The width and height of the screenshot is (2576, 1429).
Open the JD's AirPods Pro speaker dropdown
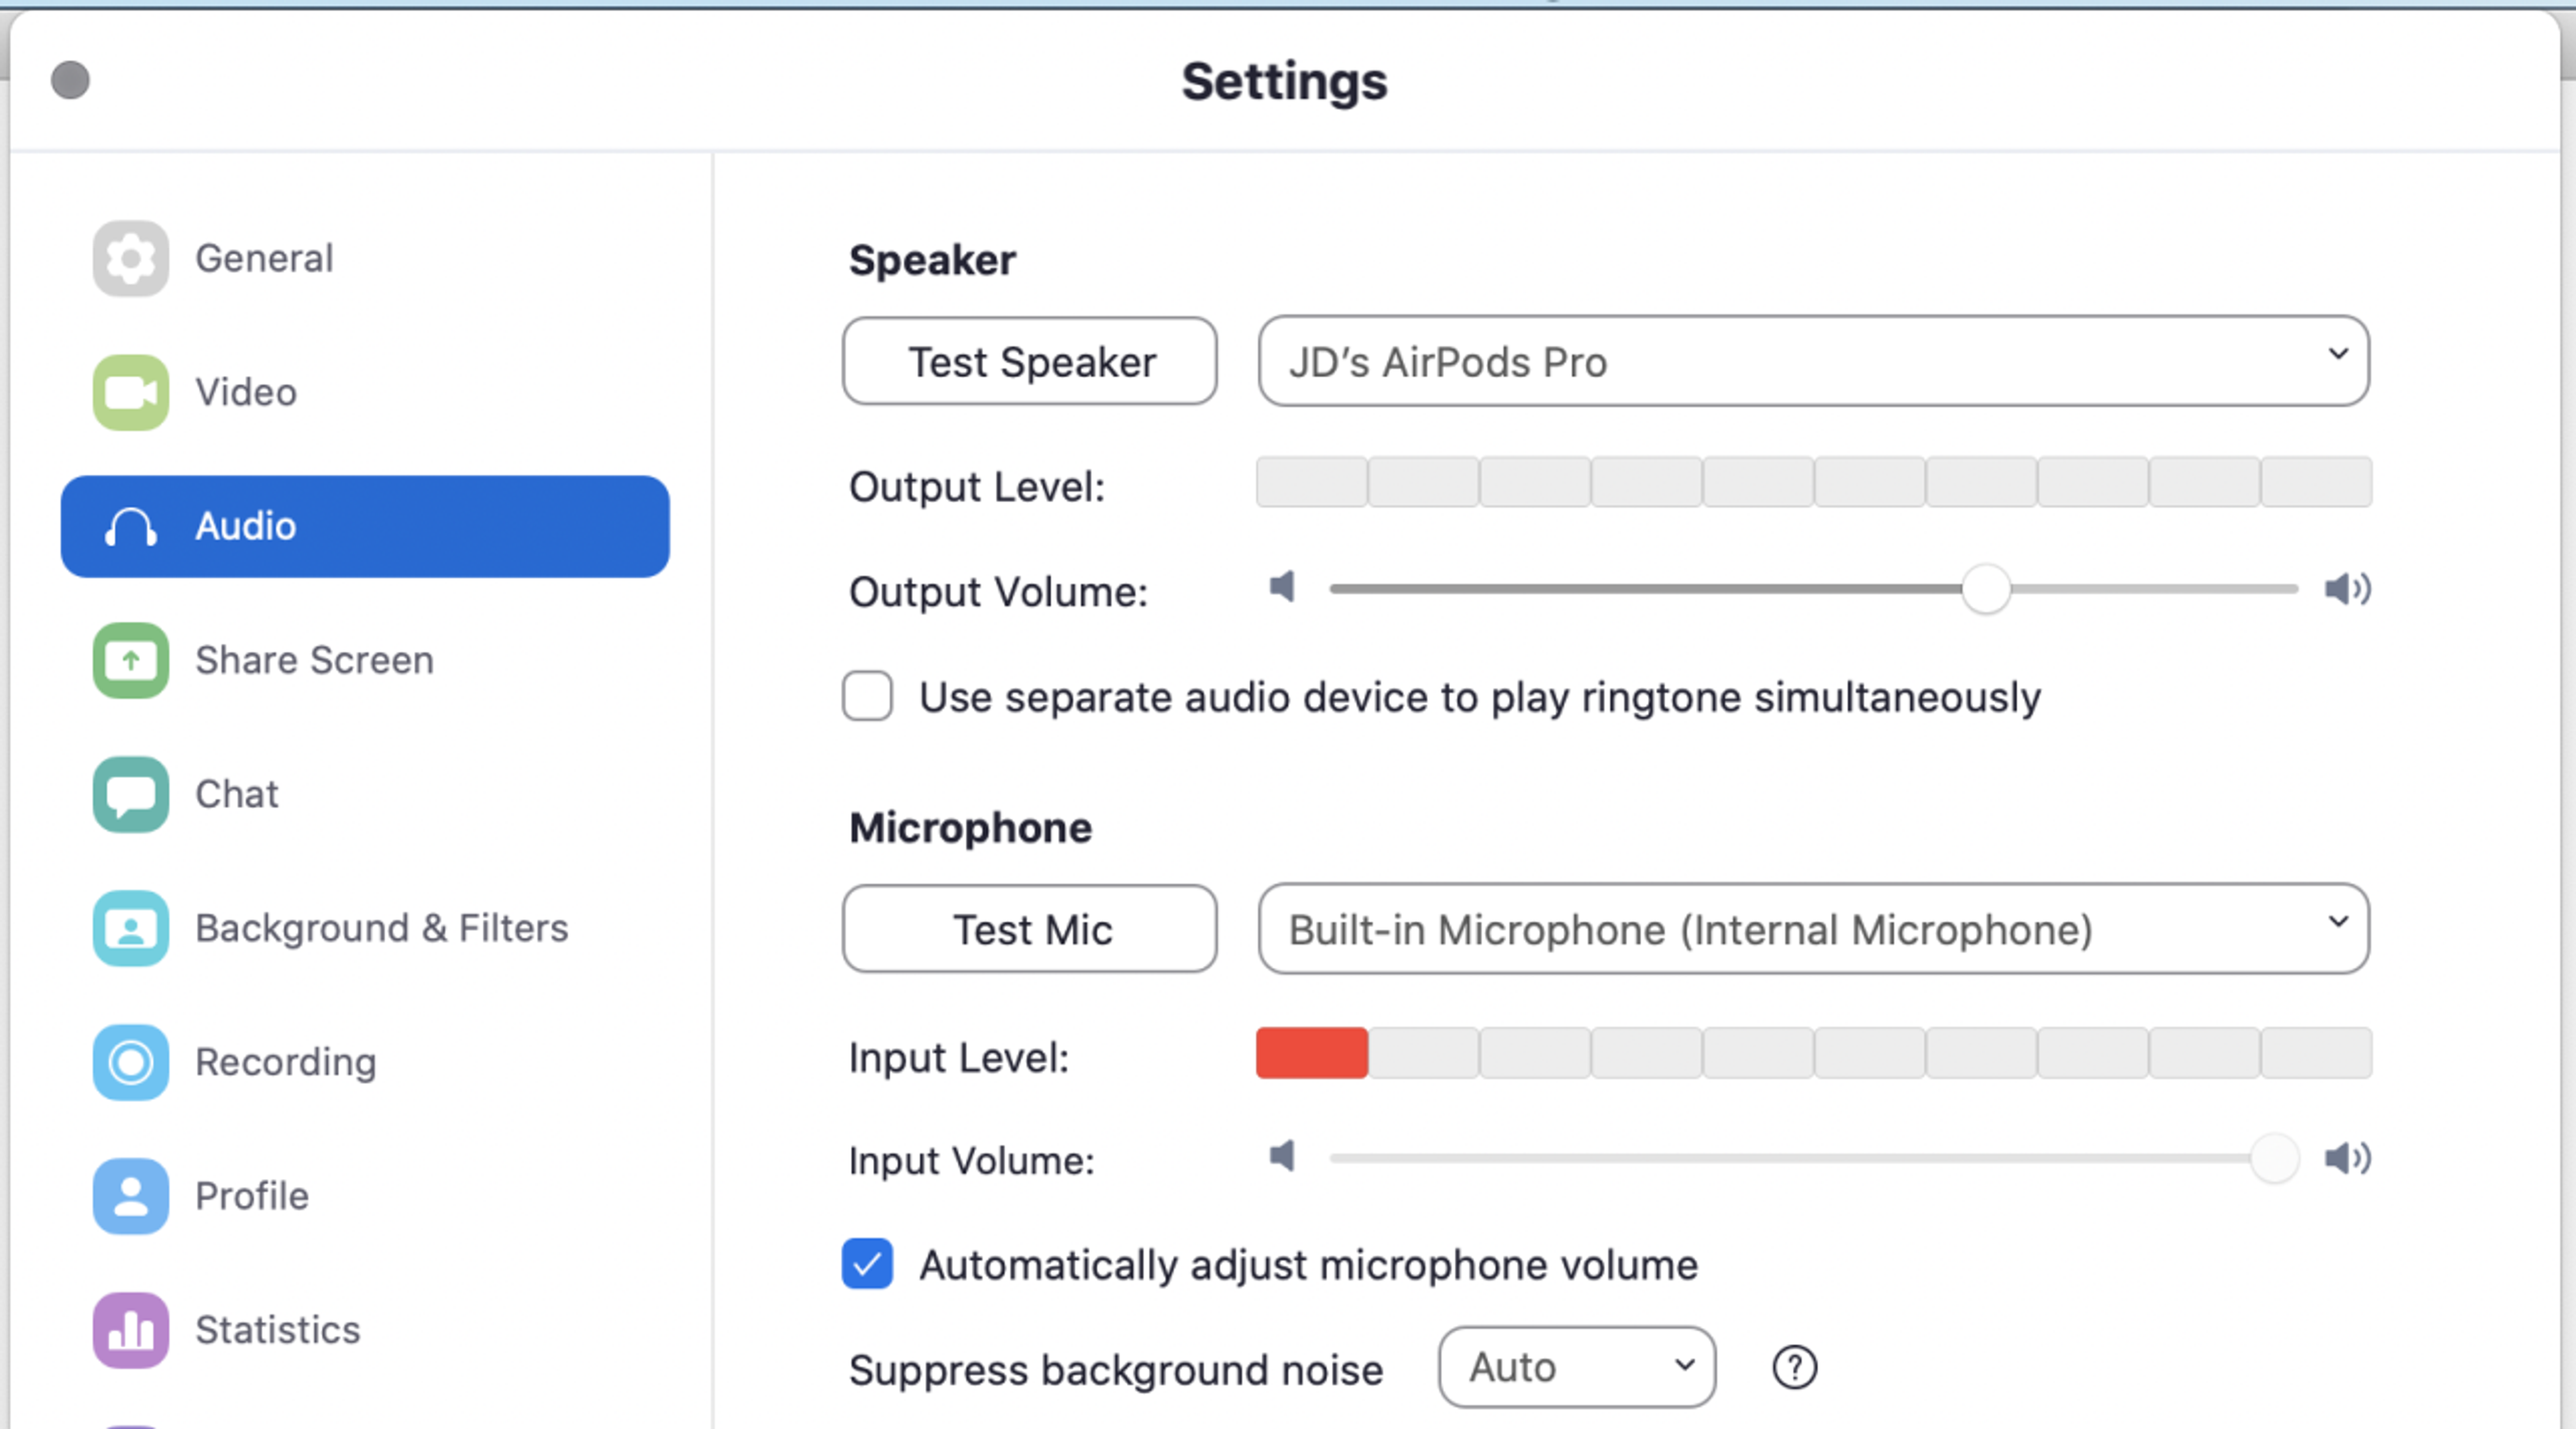click(1813, 361)
